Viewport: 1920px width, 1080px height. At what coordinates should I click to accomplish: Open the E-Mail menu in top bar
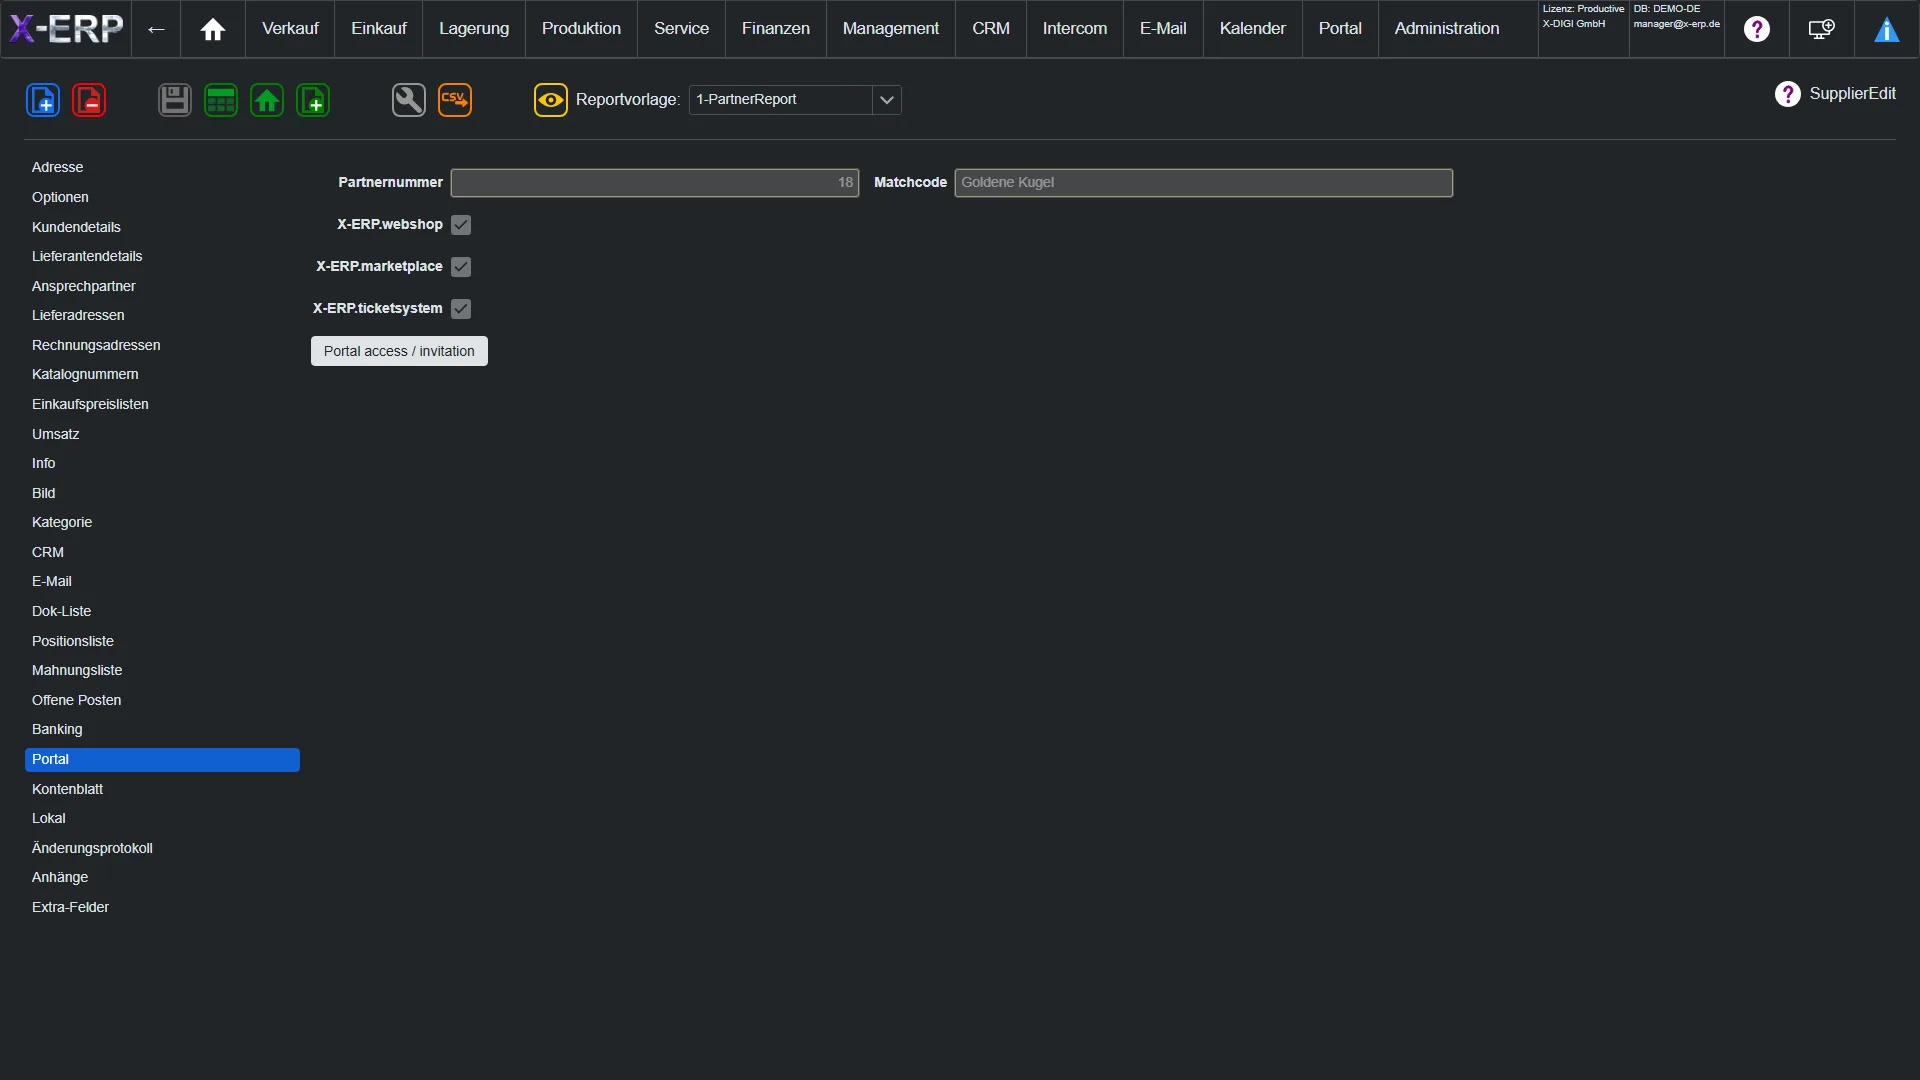click(x=1163, y=29)
